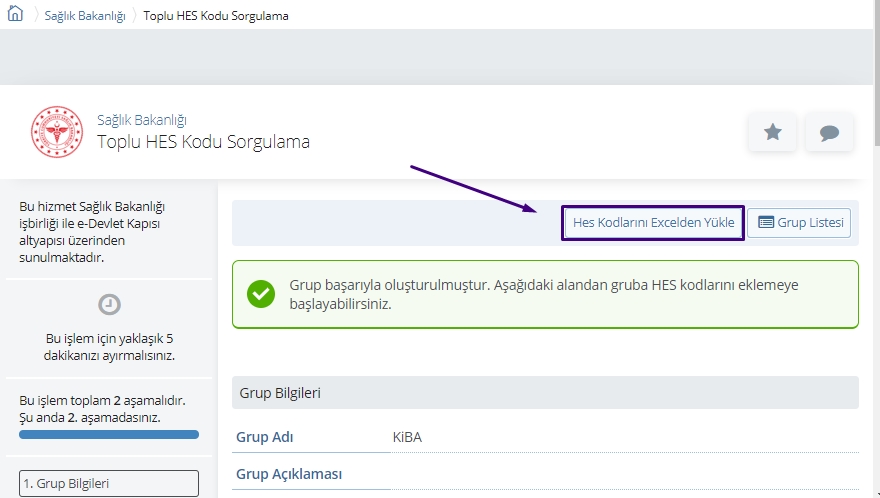This screenshot has width=880, height=498.
Task: Open Sağlık Bakanlığı link above the service title
Action: [x=142, y=120]
